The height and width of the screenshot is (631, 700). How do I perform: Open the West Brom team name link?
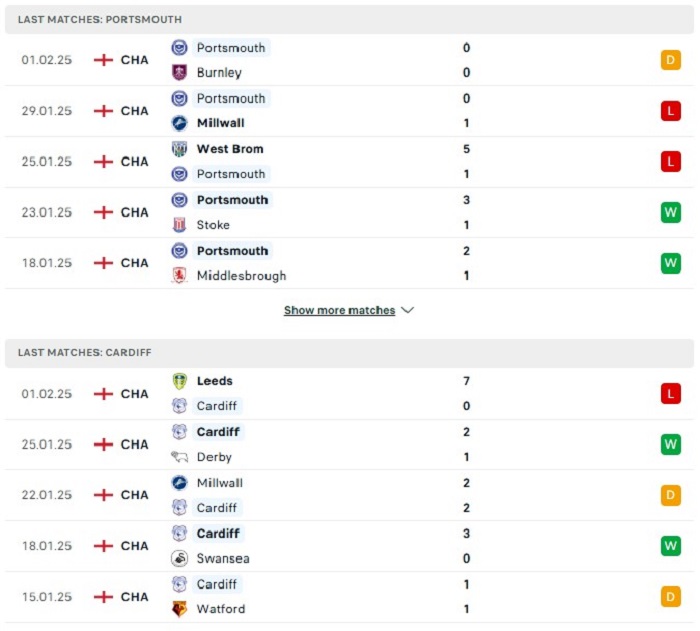coord(230,149)
